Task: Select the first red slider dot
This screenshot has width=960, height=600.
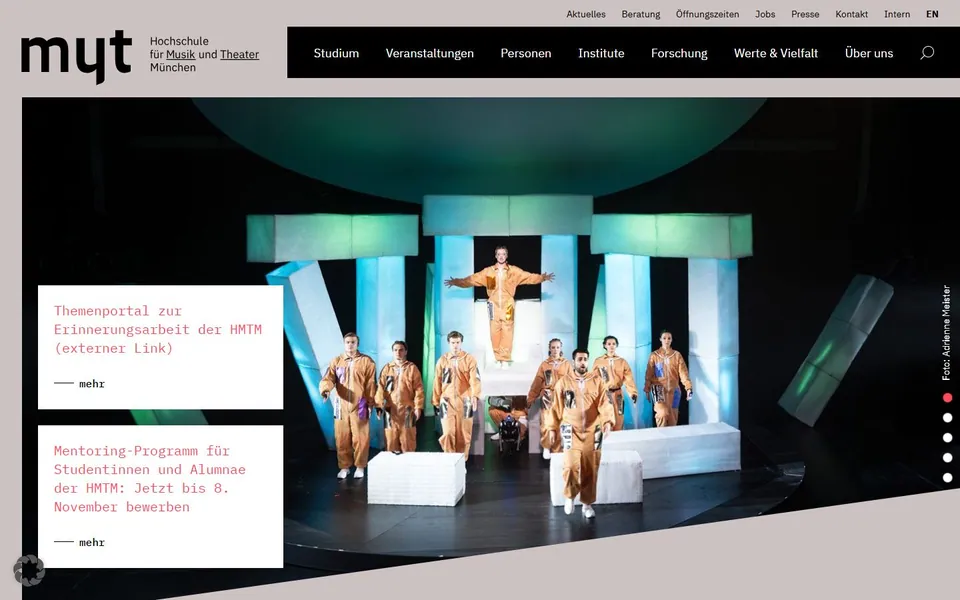Action: point(947,398)
